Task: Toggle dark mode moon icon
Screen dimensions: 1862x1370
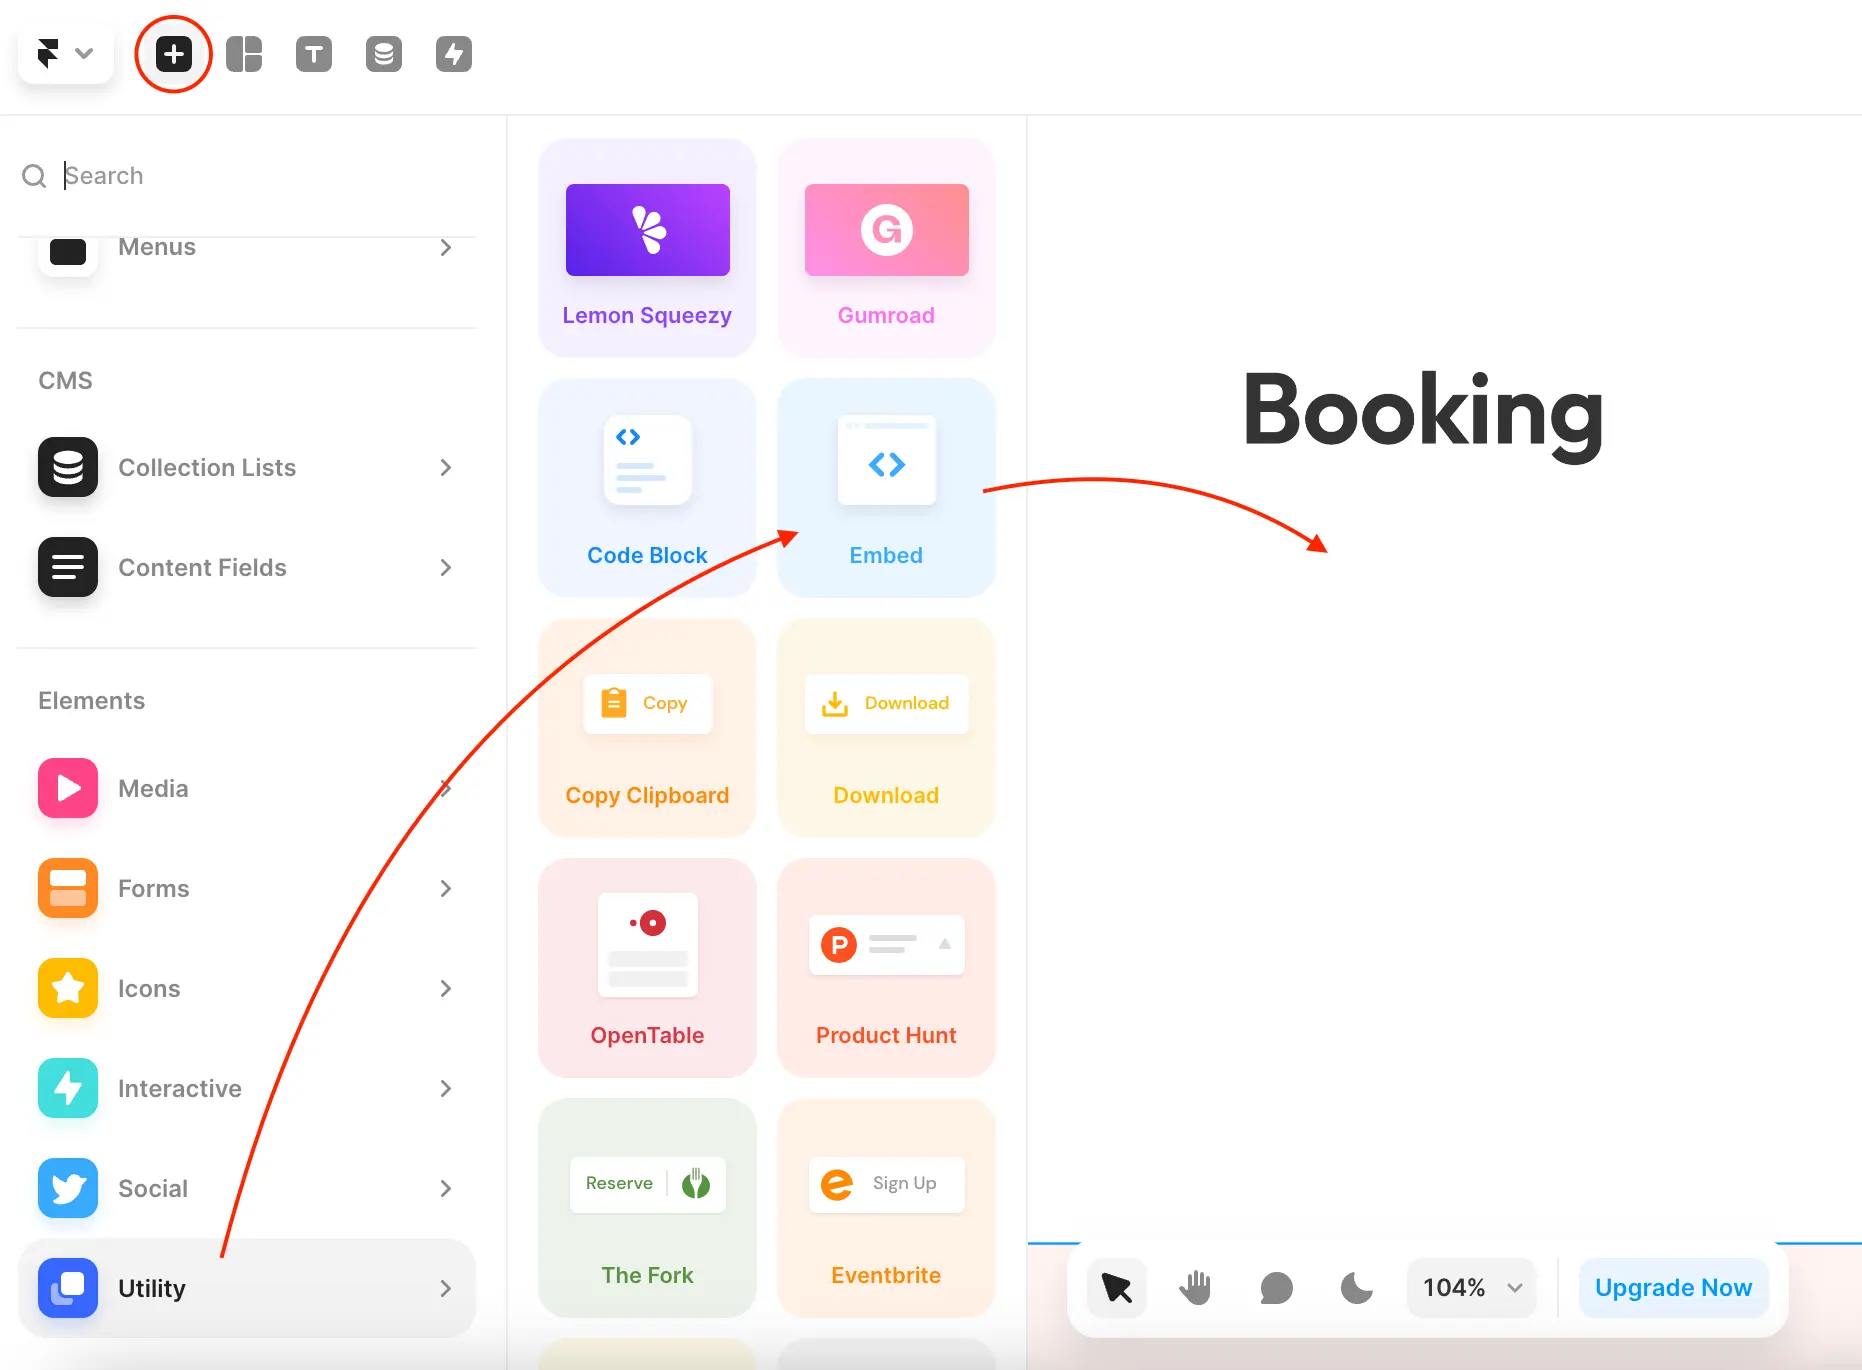Action: pos(1356,1288)
